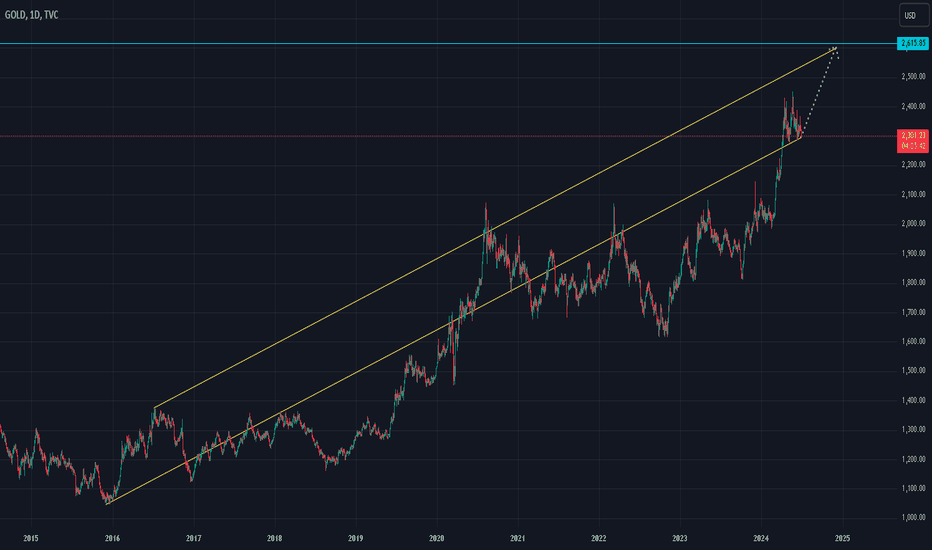Click the 2025 label on time axis
This screenshot has width=932, height=550.
click(842, 539)
